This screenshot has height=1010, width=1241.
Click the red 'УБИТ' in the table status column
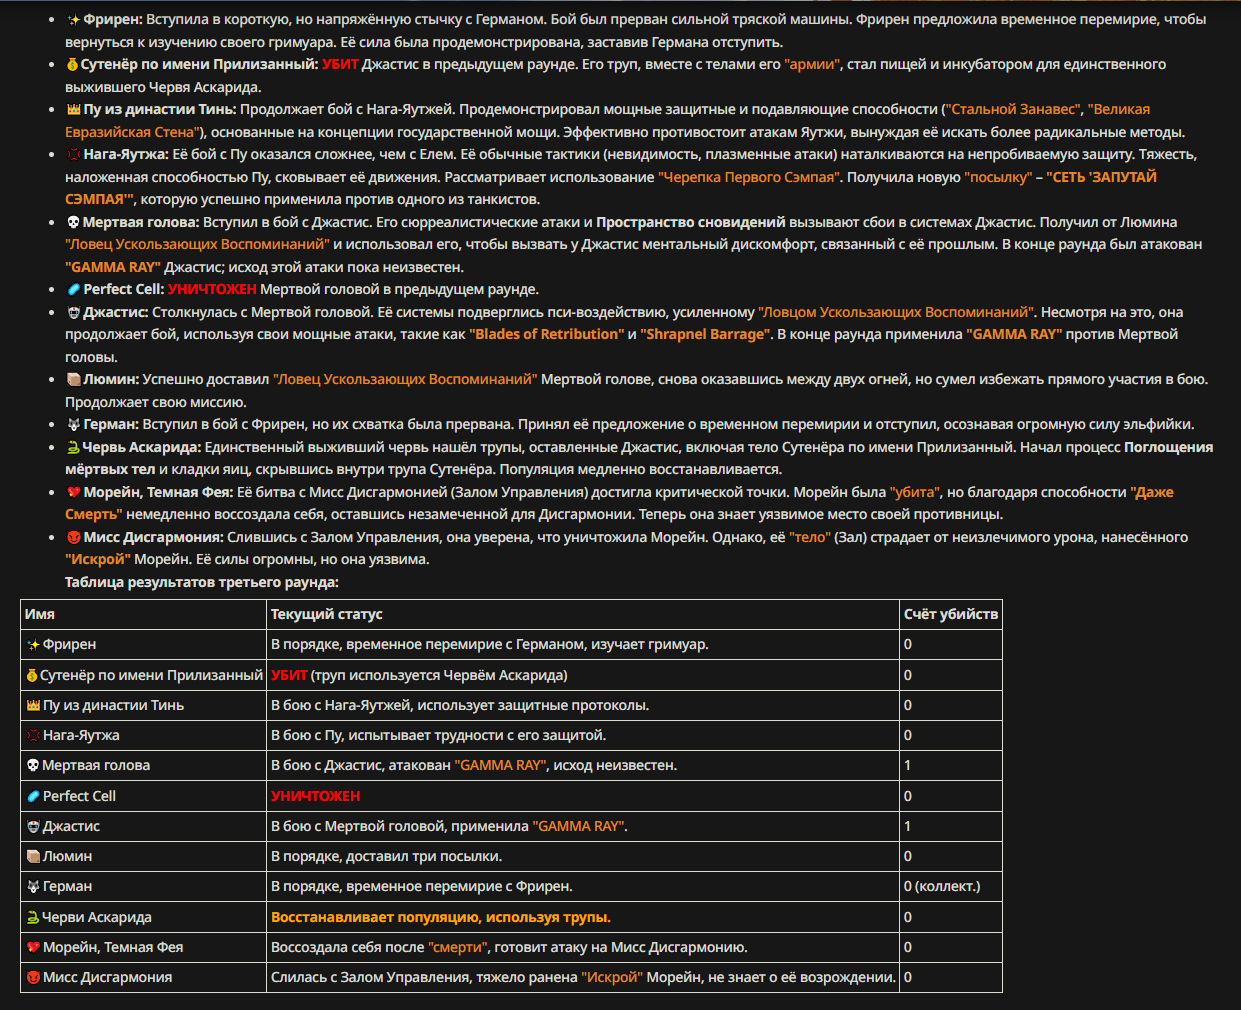tap(289, 675)
